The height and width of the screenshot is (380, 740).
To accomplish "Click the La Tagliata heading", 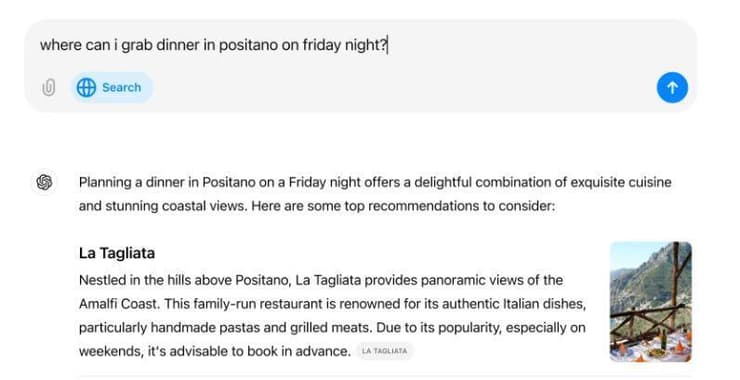I will pos(117,253).
